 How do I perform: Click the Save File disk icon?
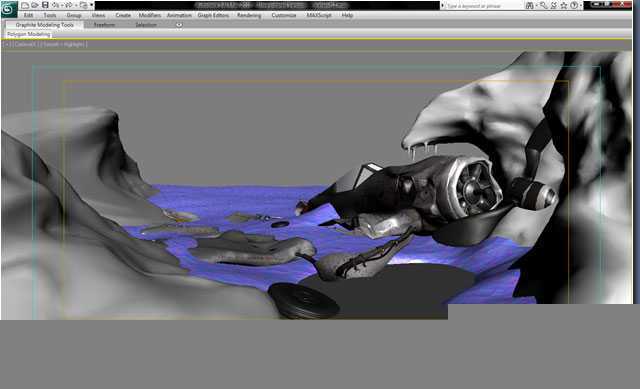(x=45, y=5)
